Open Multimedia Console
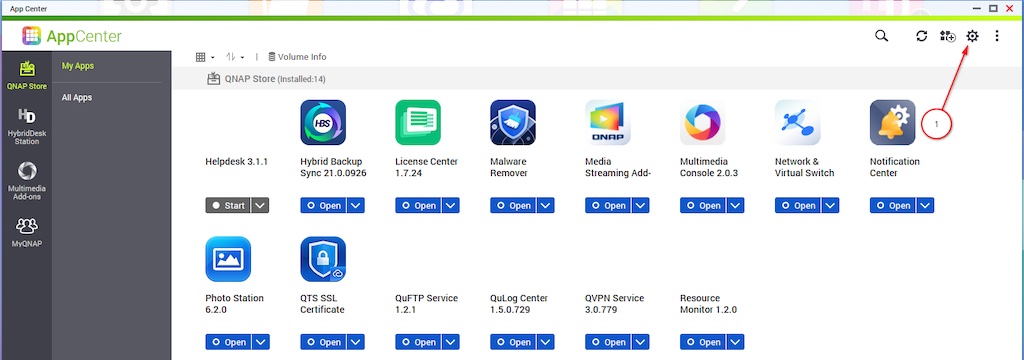1024x360 pixels. (x=703, y=205)
